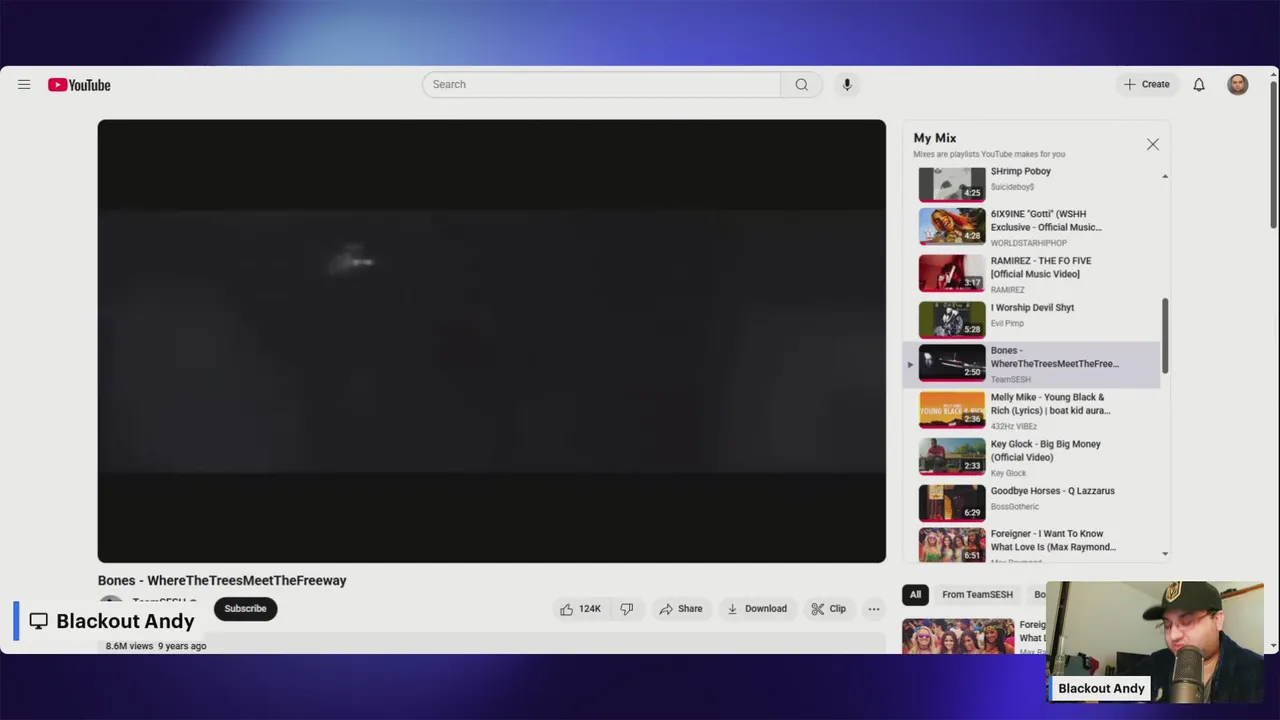Click the 8.6M views 9 years ago text

coord(156,647)
